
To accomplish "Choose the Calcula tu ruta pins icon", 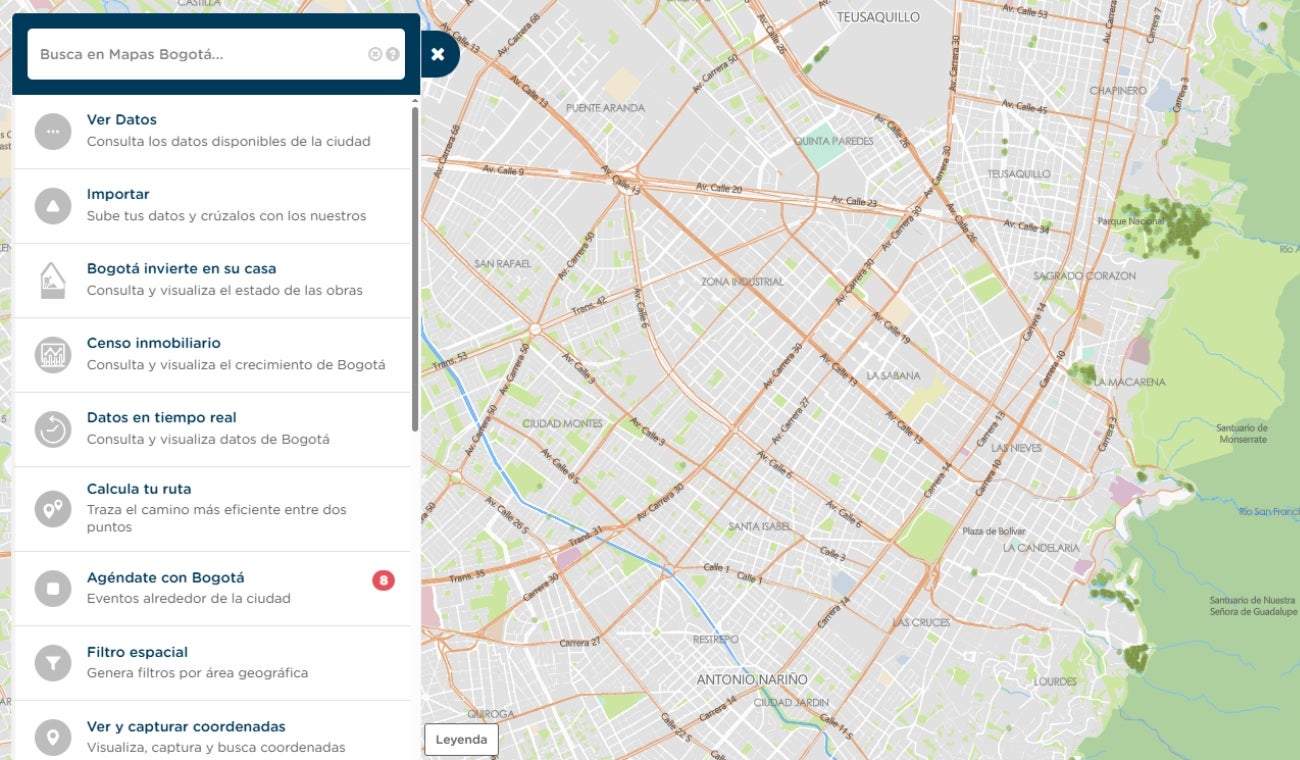I will click(x=53, y=509).
